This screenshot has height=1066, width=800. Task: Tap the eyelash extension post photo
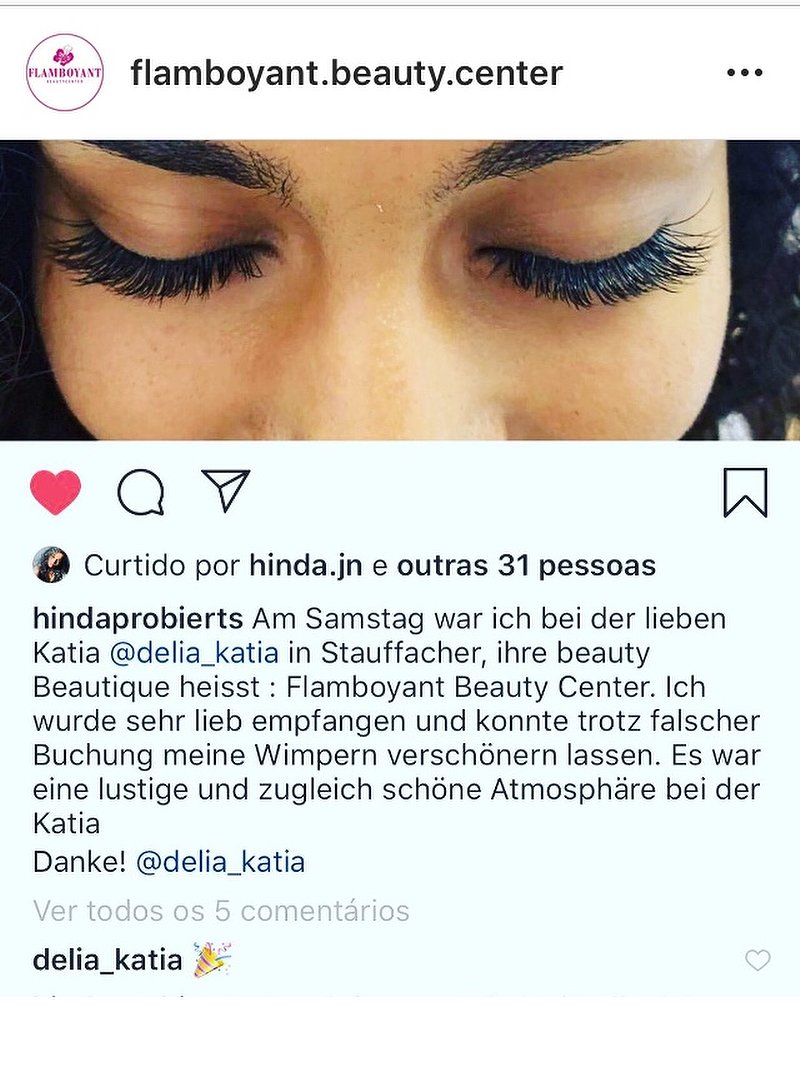pyautogui.click(x=400, y=290)
